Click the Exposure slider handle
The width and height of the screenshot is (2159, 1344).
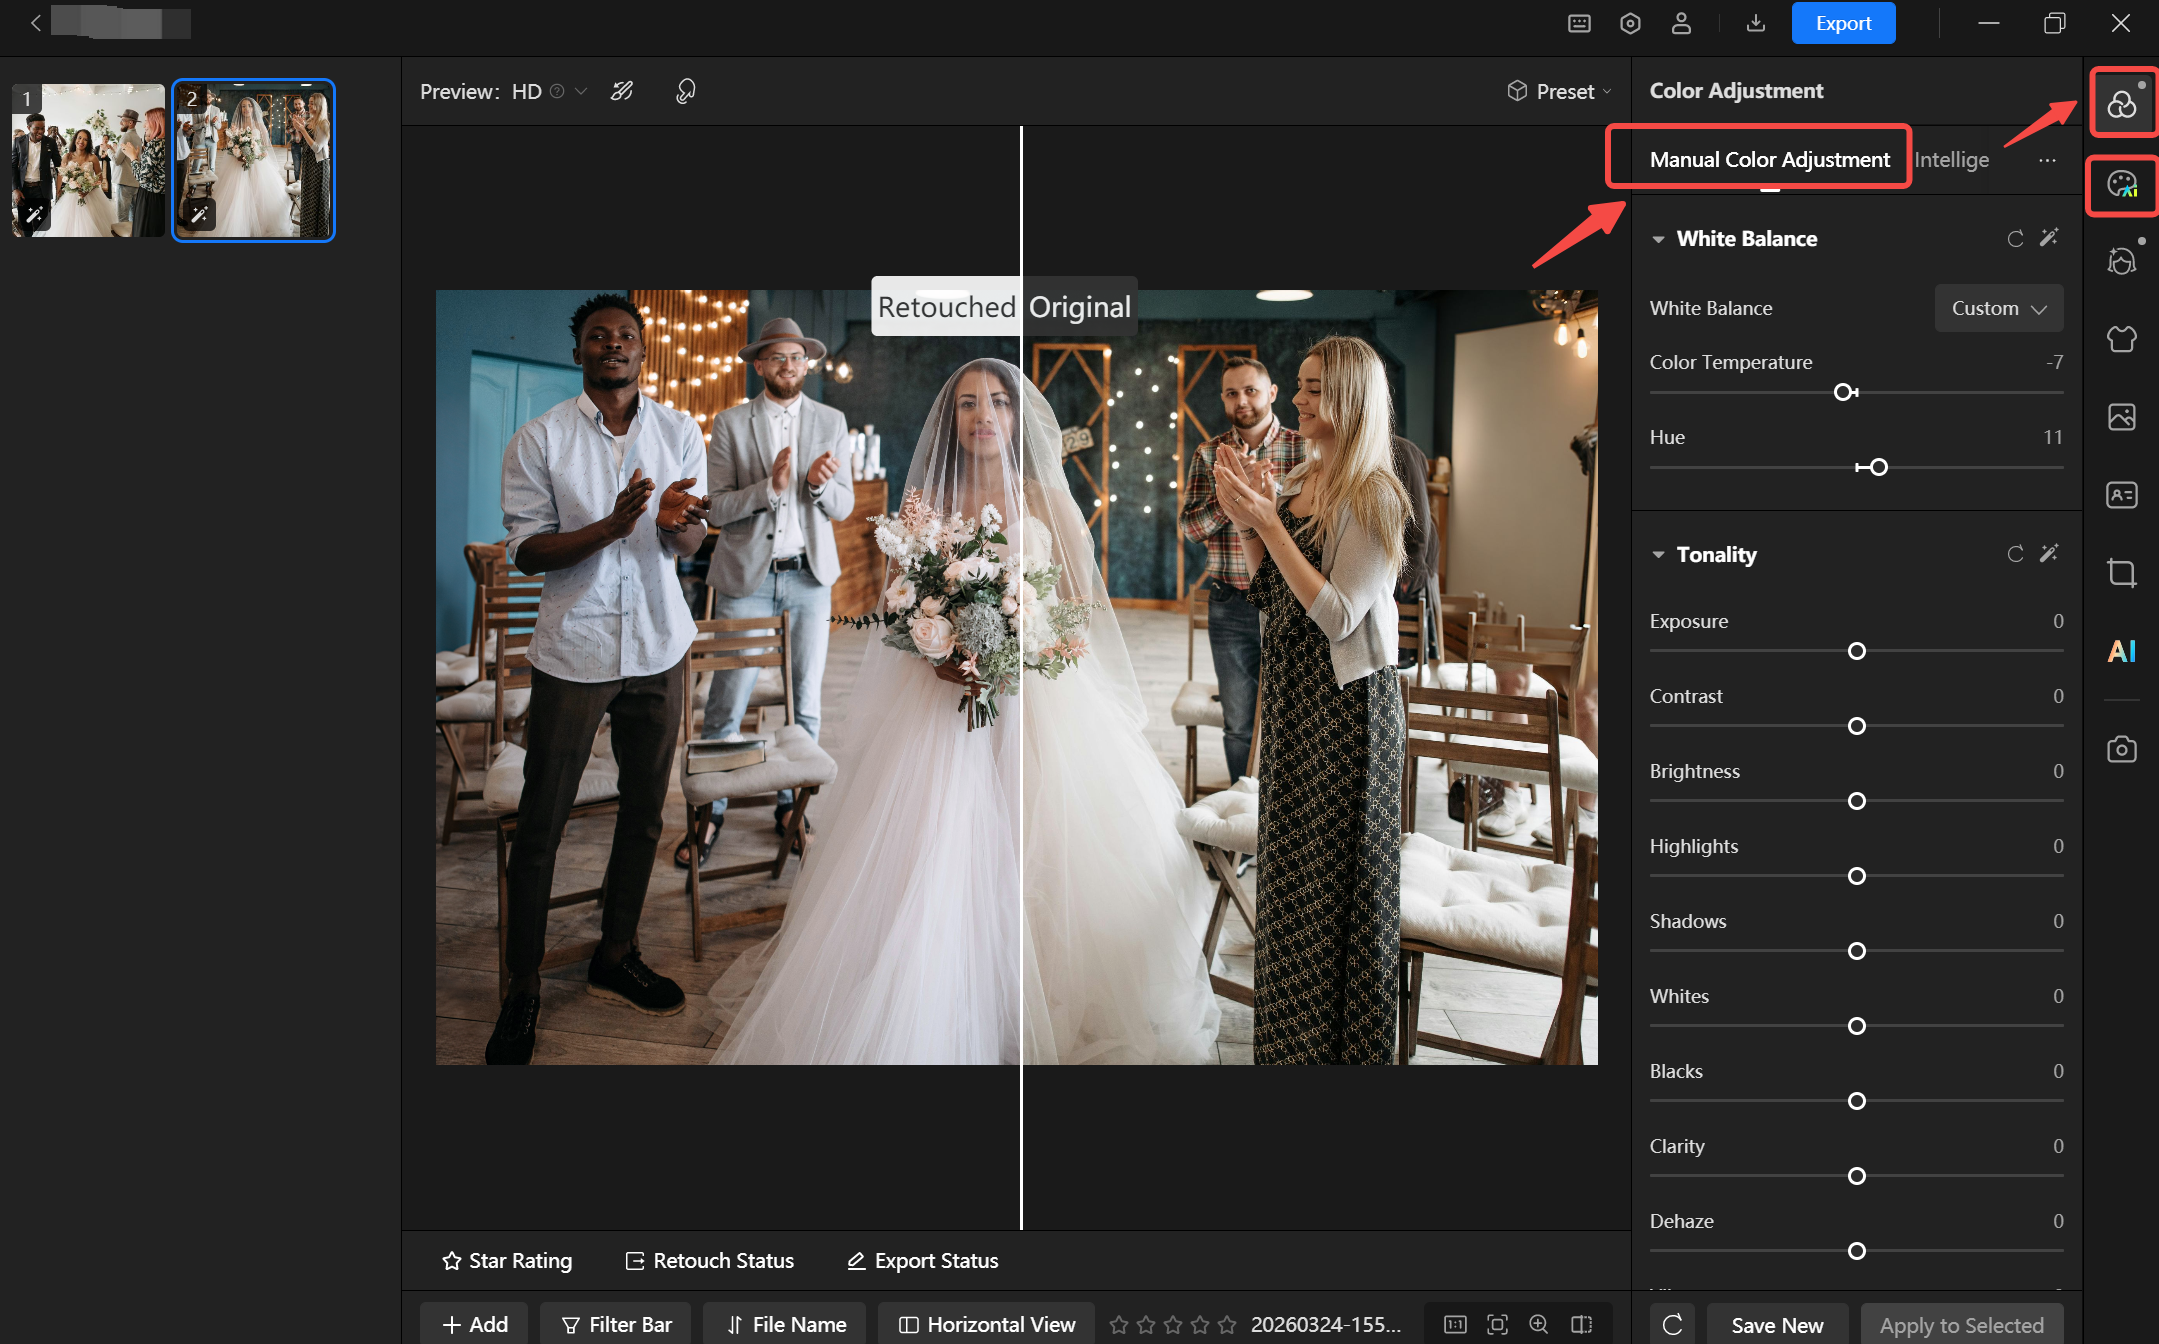tap(1856, 651)
